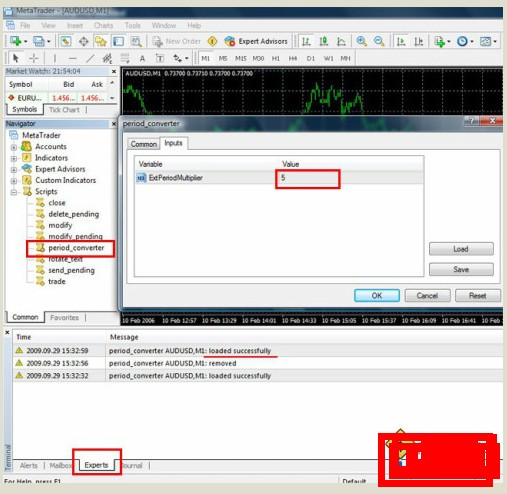Select the trendline tool

(x=90, y=58)
